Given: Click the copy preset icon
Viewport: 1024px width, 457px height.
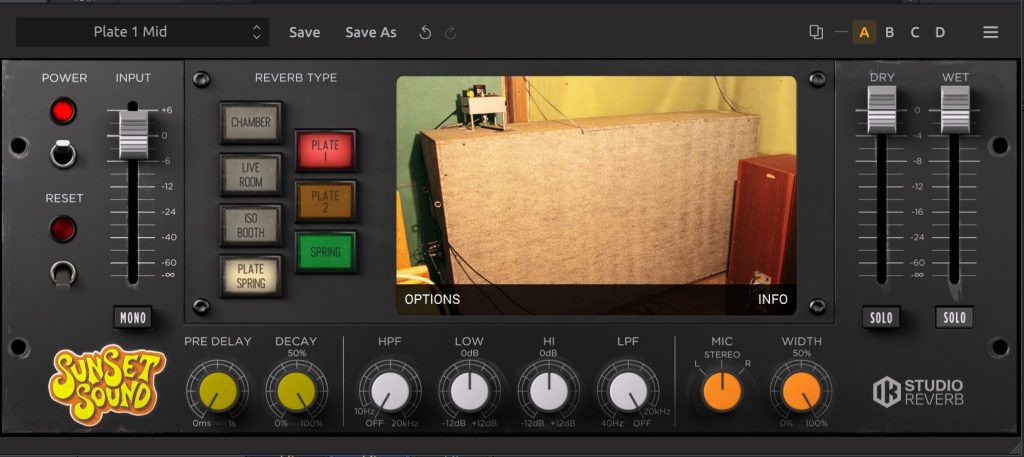Looking at the screenshot, I should 816,32.
